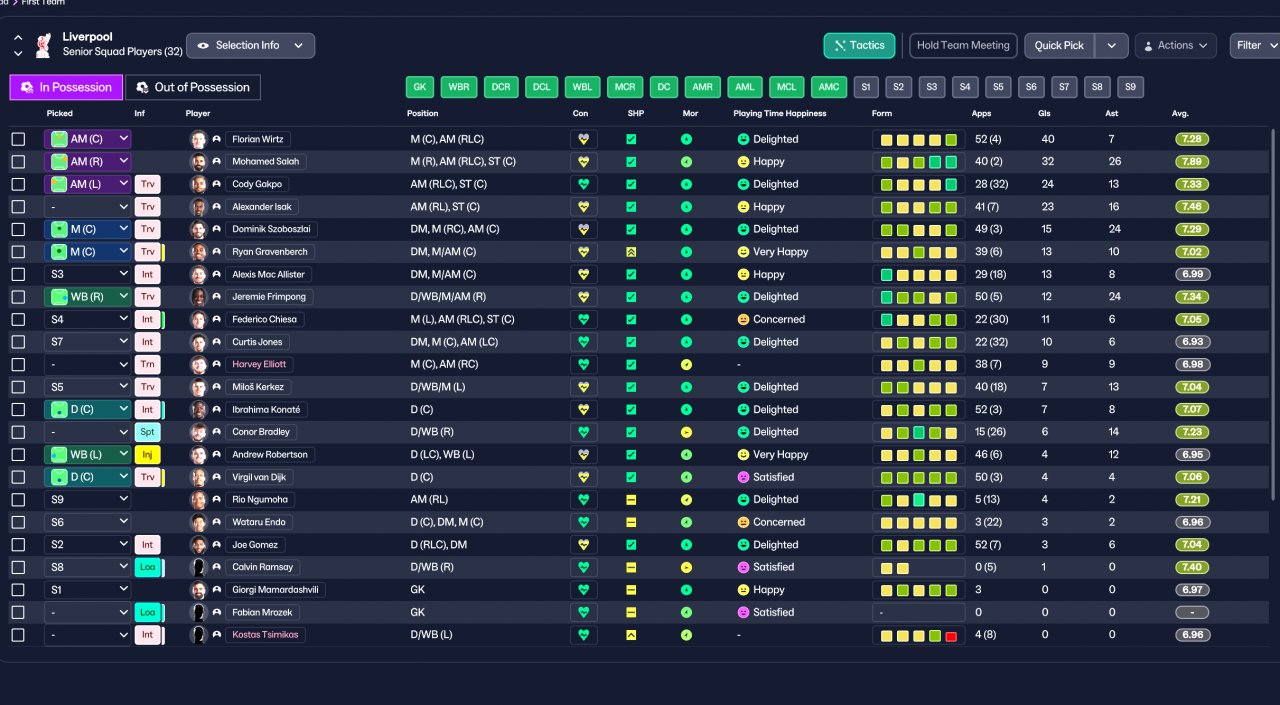Click Mohamed Salah's player portrait
This screenshot has height=705, width=1280.
[x=199, y=162]
